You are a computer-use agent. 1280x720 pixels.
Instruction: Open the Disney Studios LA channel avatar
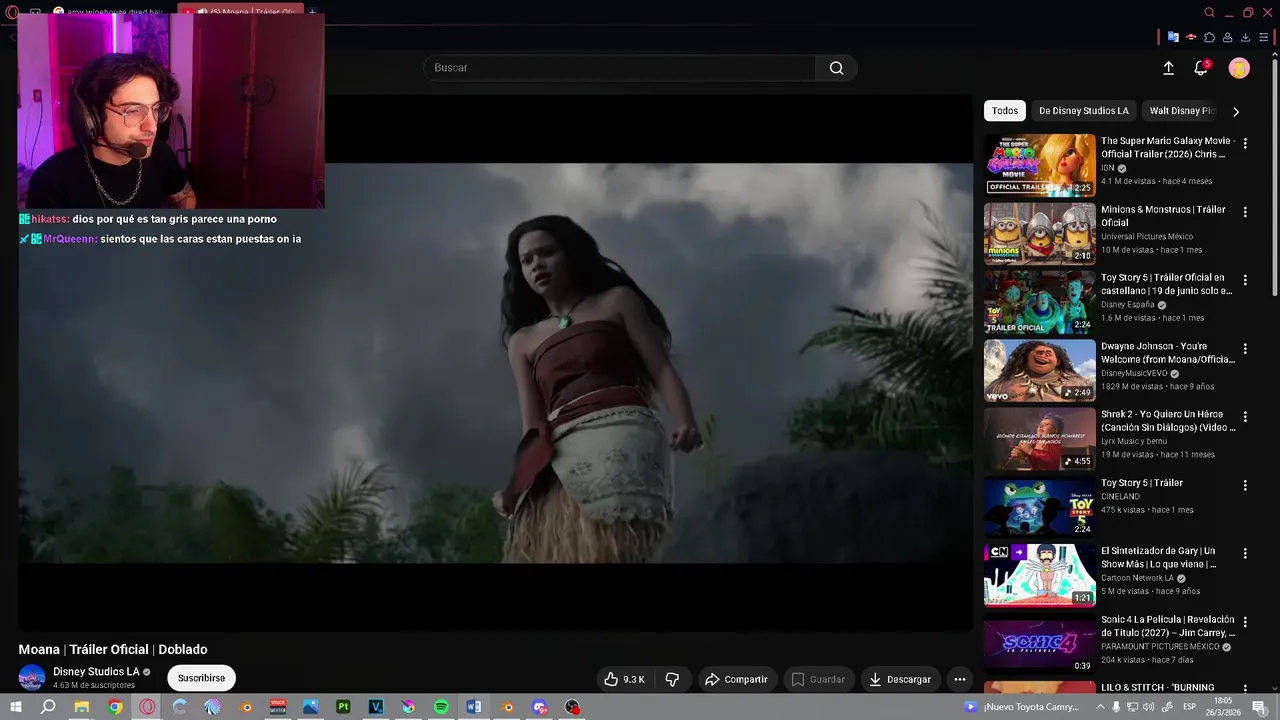(32, 678)
